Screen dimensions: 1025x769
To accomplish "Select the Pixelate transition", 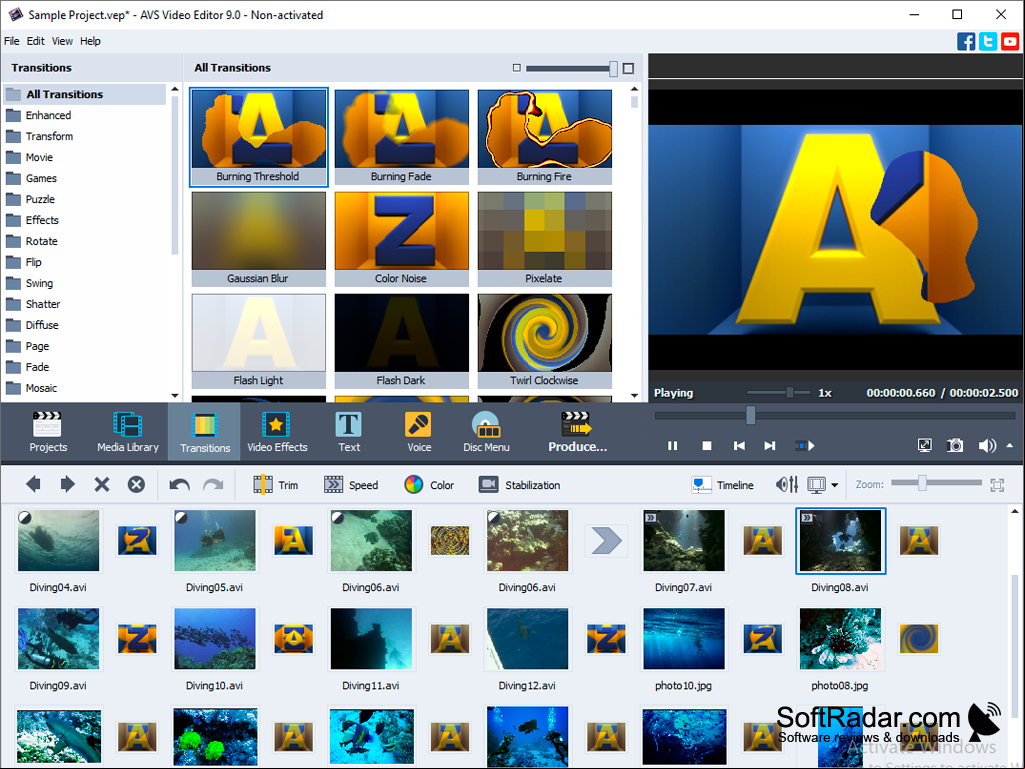I will click(x=545, y=239).
